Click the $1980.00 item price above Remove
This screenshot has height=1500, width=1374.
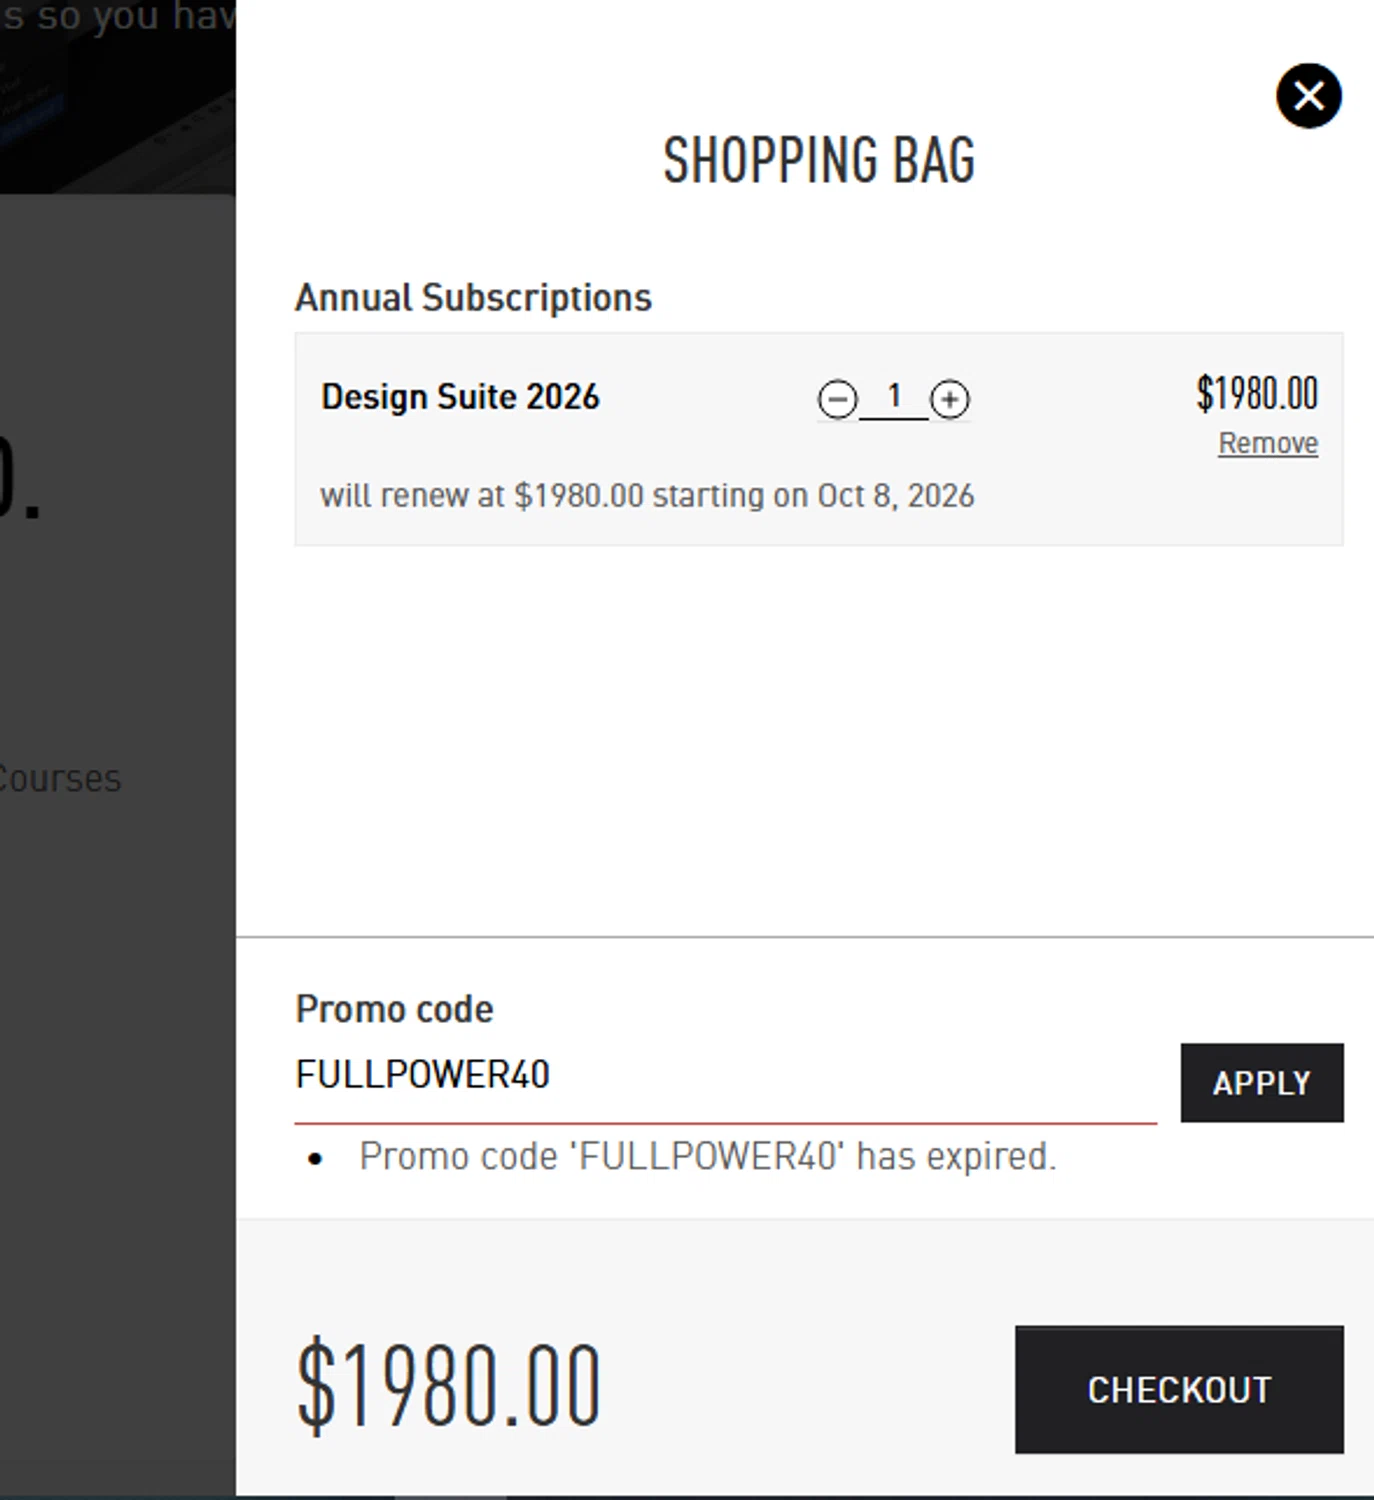(x=1257, y=394)
